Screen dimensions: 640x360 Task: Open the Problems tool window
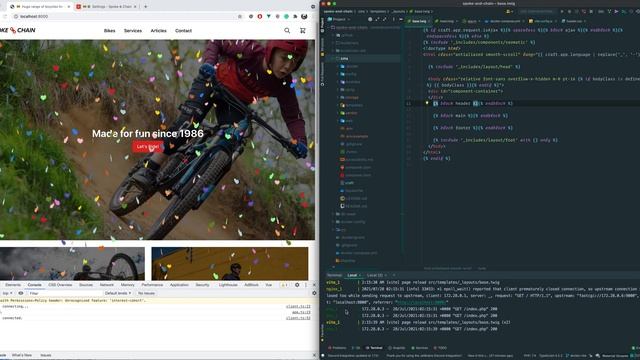pyautogui.click(x=337, y=348)
